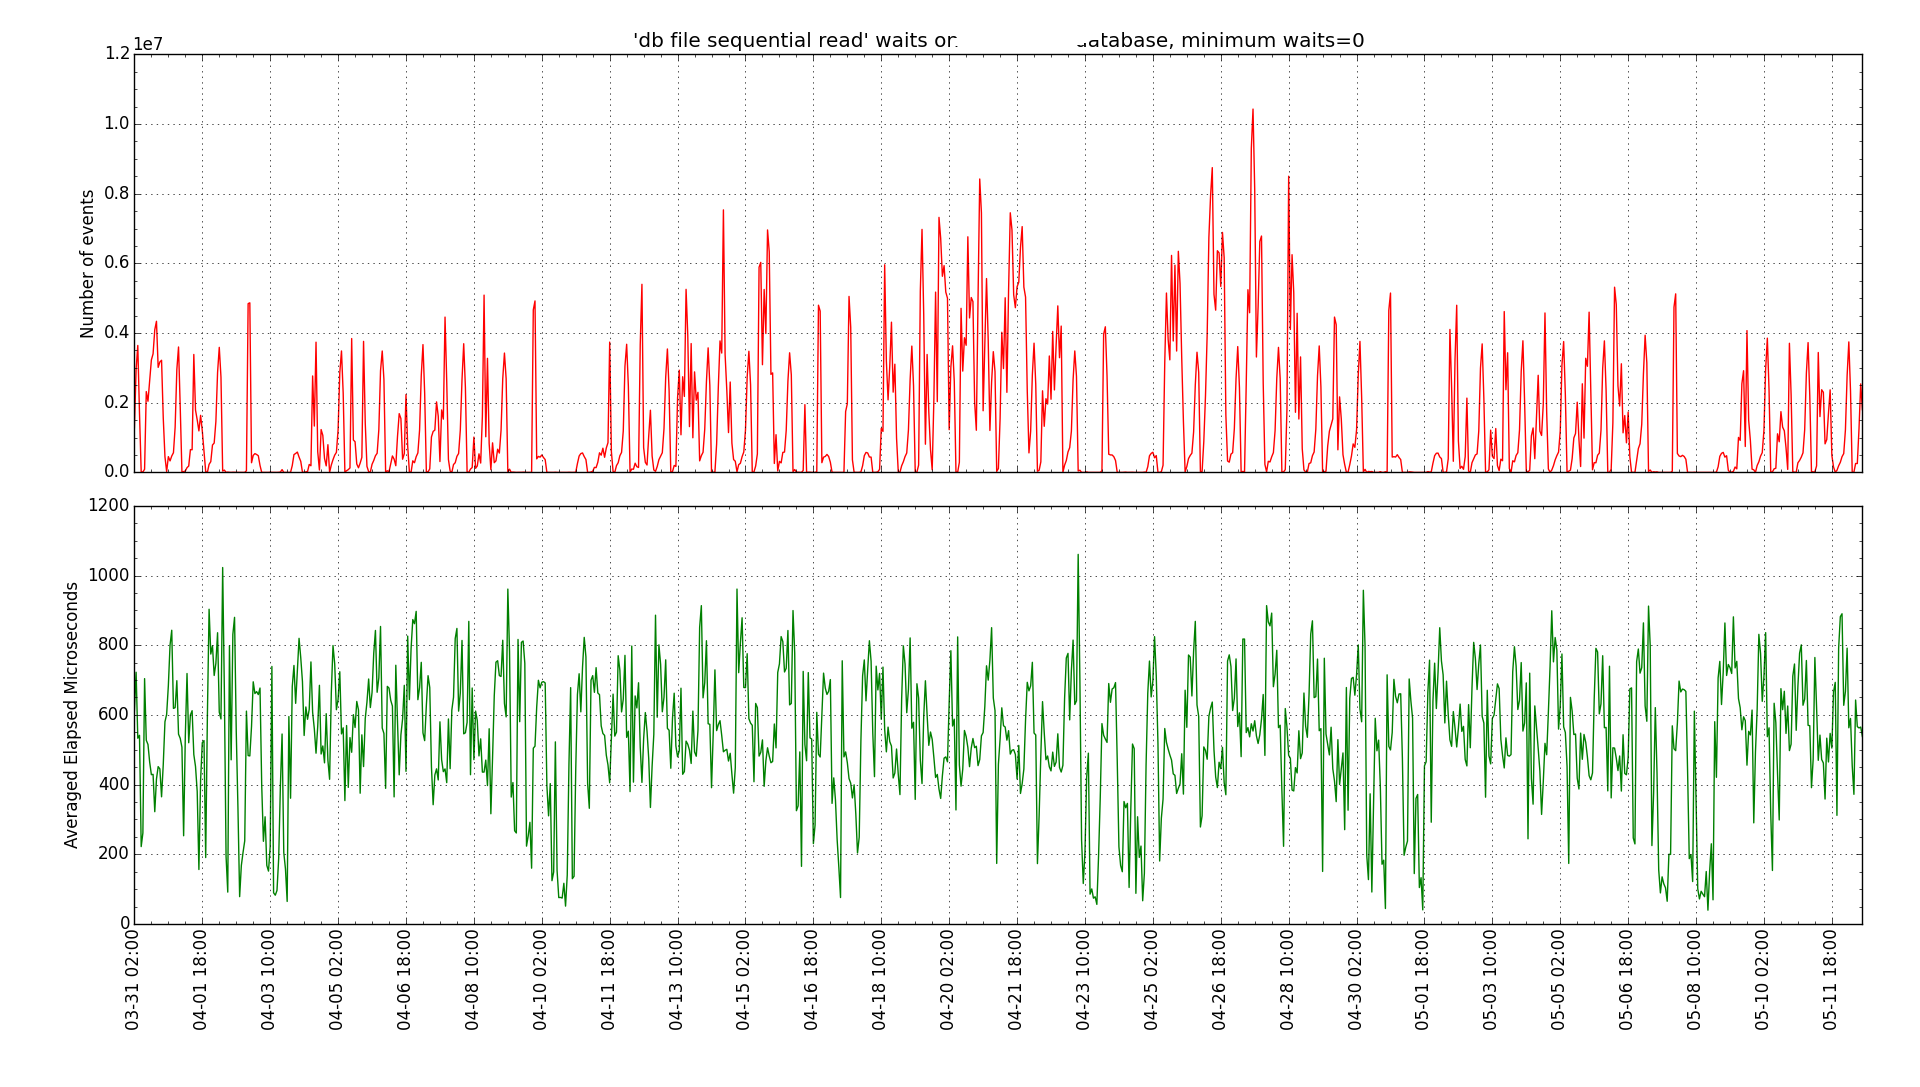Image resolution: width=1920 pixels, height=1087 pixels.
Task: Click the 1.0 tick on the upper chart
Action: tap(117, 124)
